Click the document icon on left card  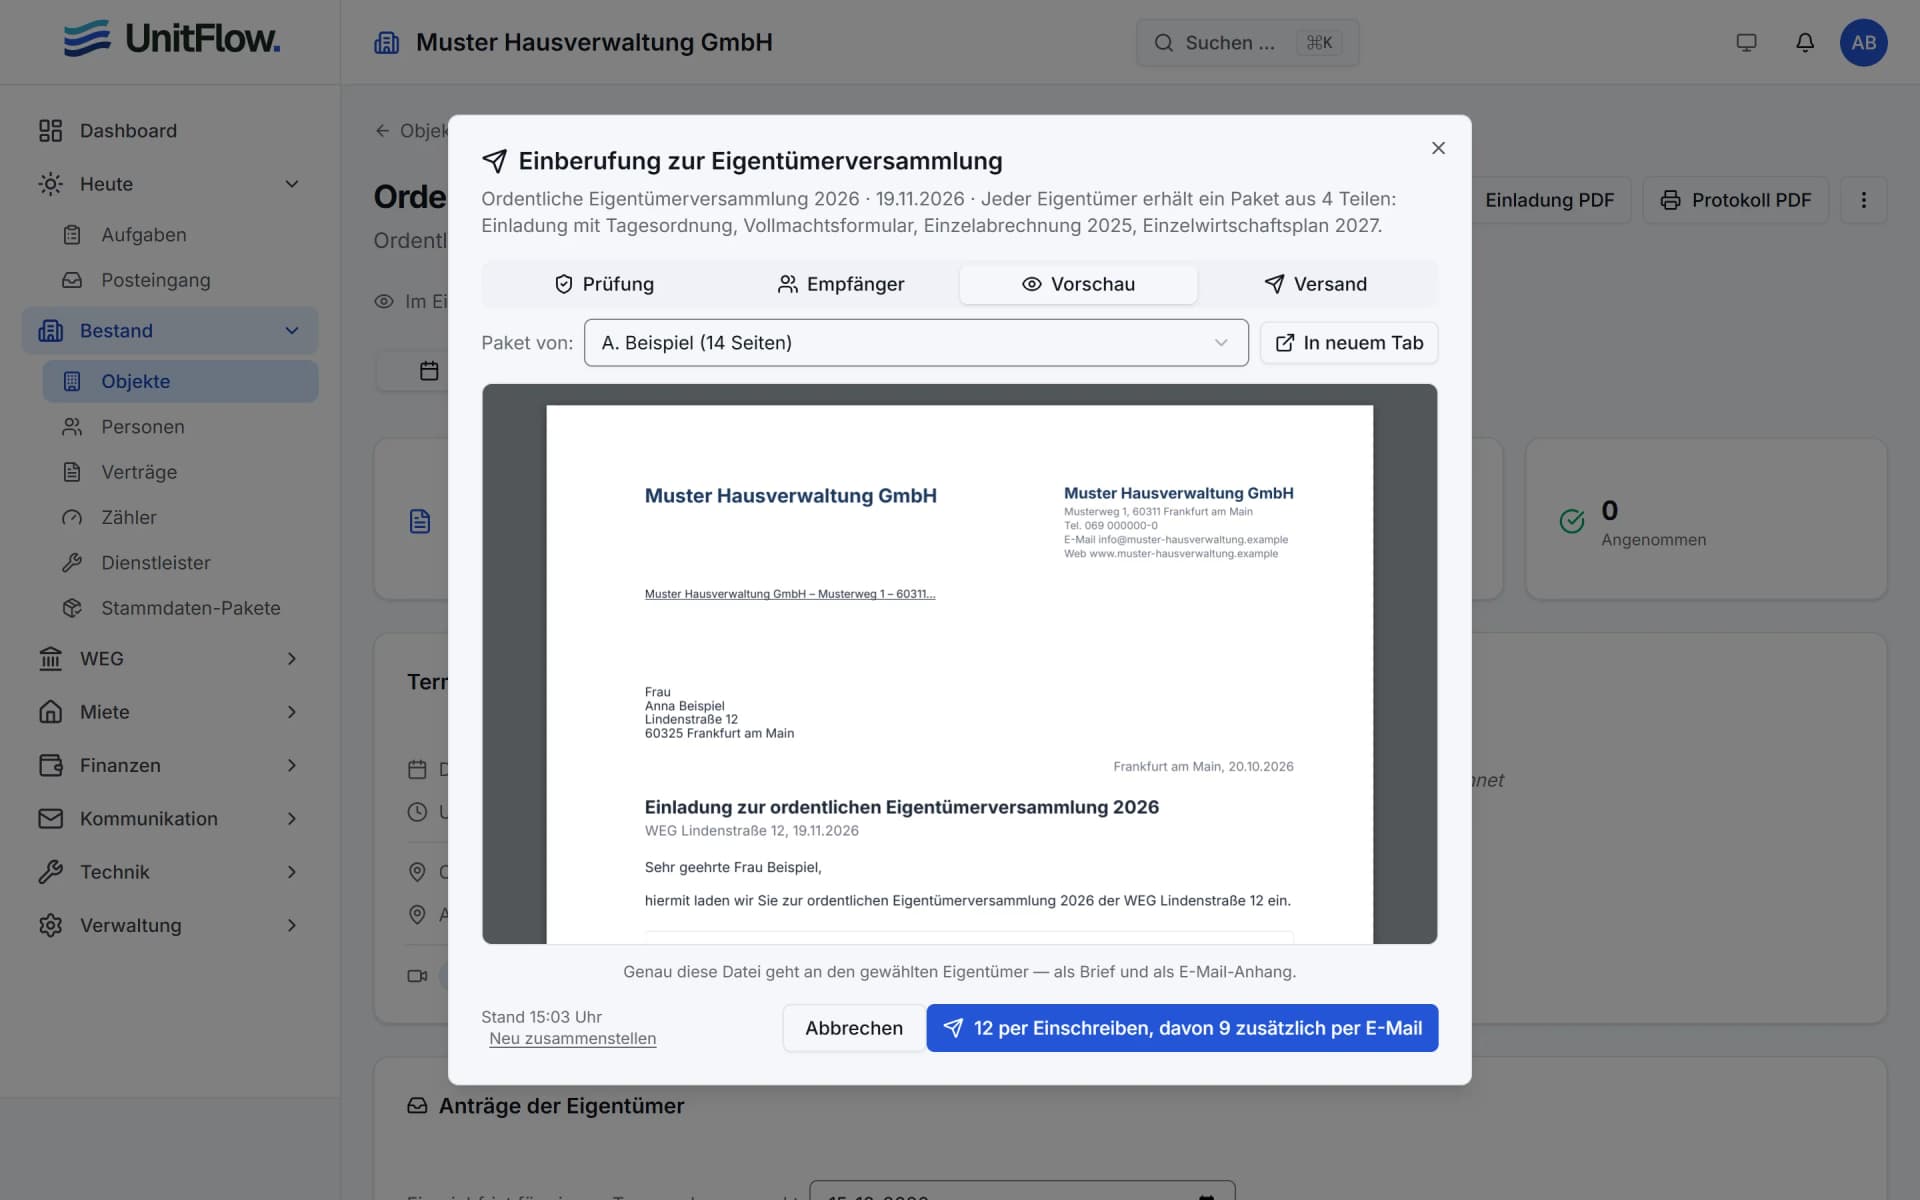pyautogui.click(x=420, y=521)
